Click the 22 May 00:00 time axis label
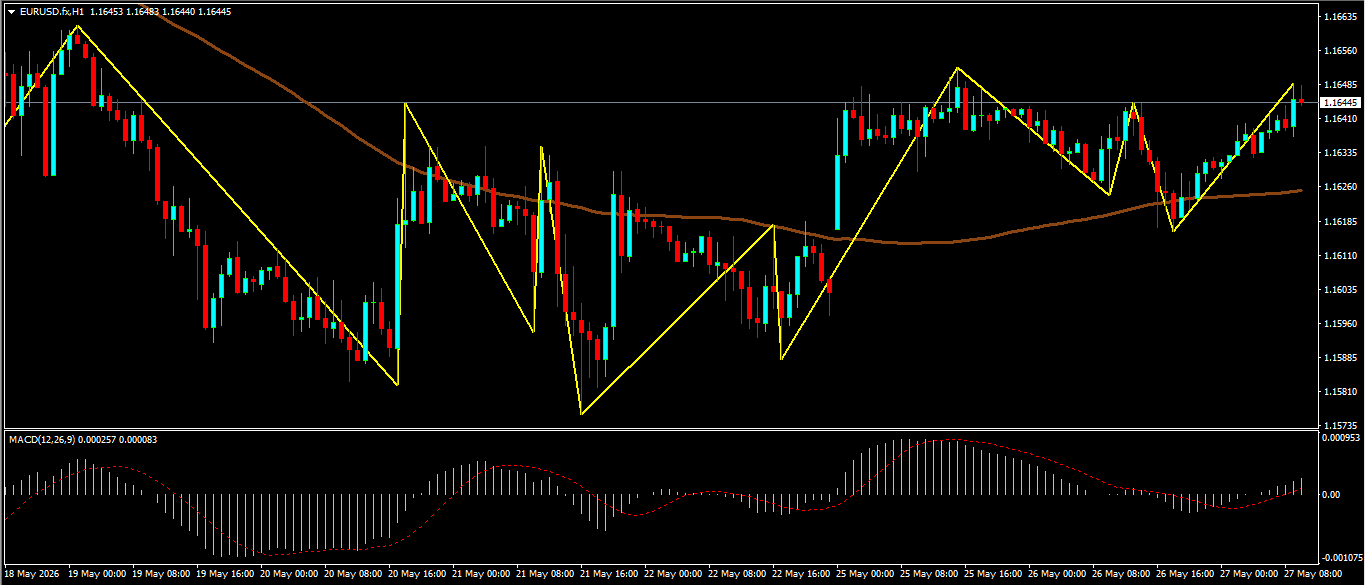 click(674, 575)
